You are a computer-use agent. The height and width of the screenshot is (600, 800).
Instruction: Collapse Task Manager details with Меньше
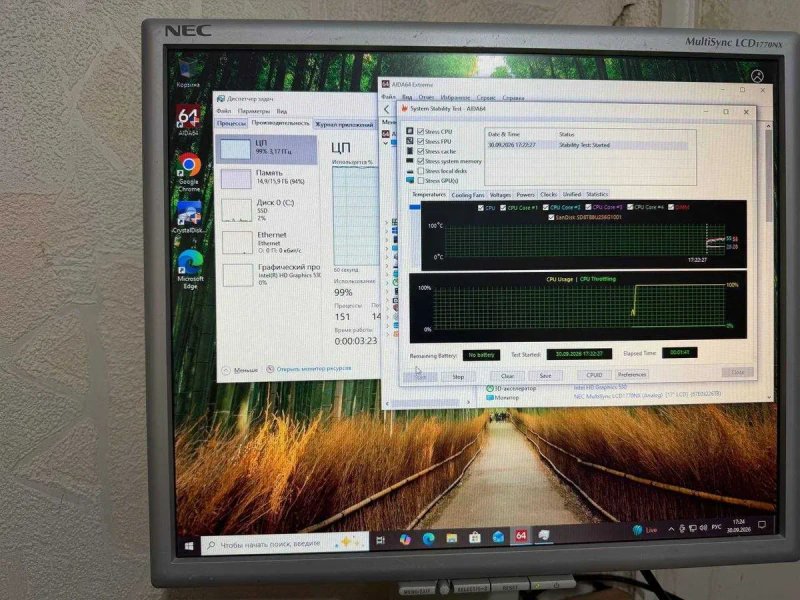240,370
